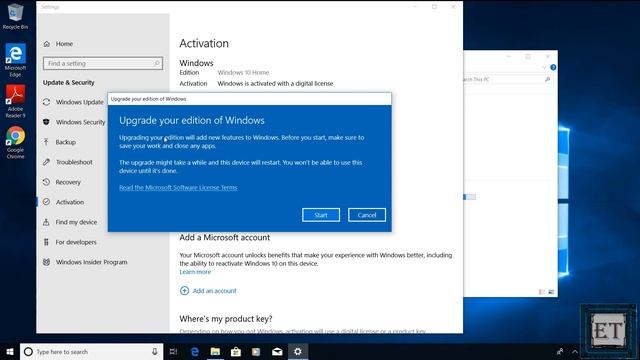Launch Edge from the taskbar
The width and height of the screenshot is (640, 360).
pyautogui.click(x=195, y=351)
